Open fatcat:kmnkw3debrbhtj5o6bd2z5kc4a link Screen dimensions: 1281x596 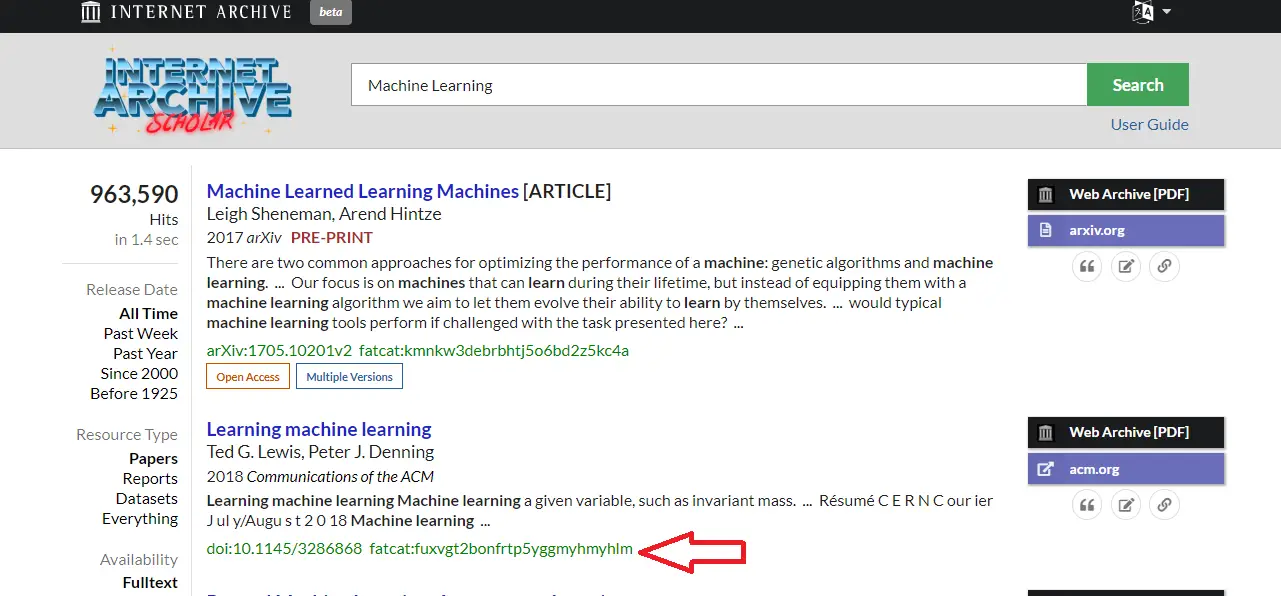(x=494, y=350)
